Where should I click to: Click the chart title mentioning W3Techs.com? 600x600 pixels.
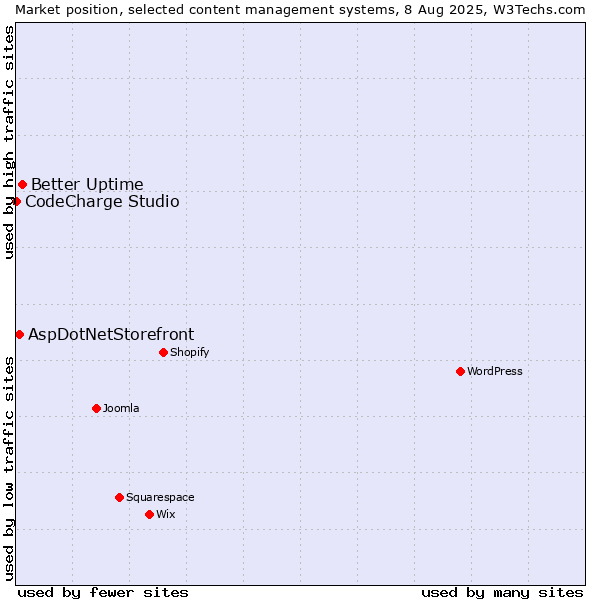(x=300, y=10)
